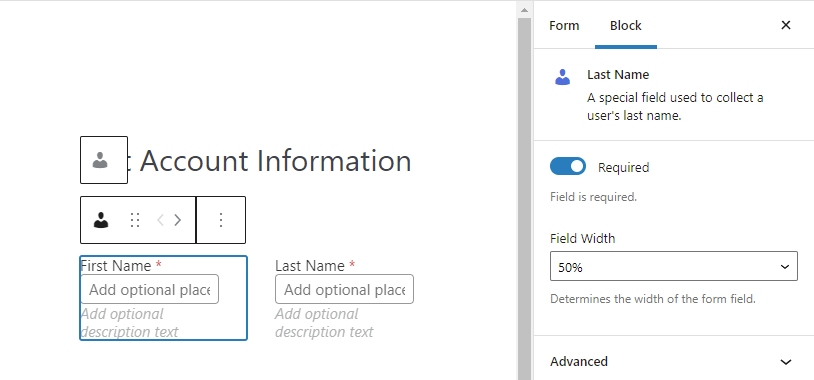Click the gray person icon beside the heading
Screen dimensions: 814x380
point(100,160)
